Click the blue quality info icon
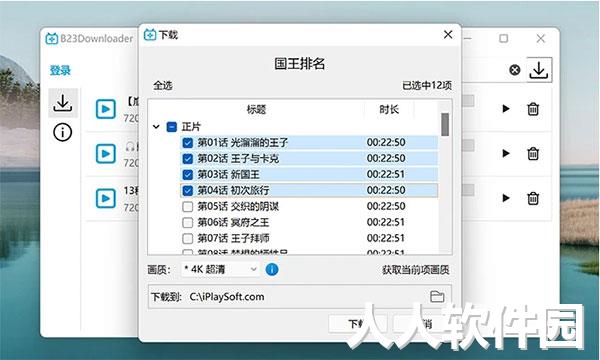The image size is (600, 360). coord(272,269)
